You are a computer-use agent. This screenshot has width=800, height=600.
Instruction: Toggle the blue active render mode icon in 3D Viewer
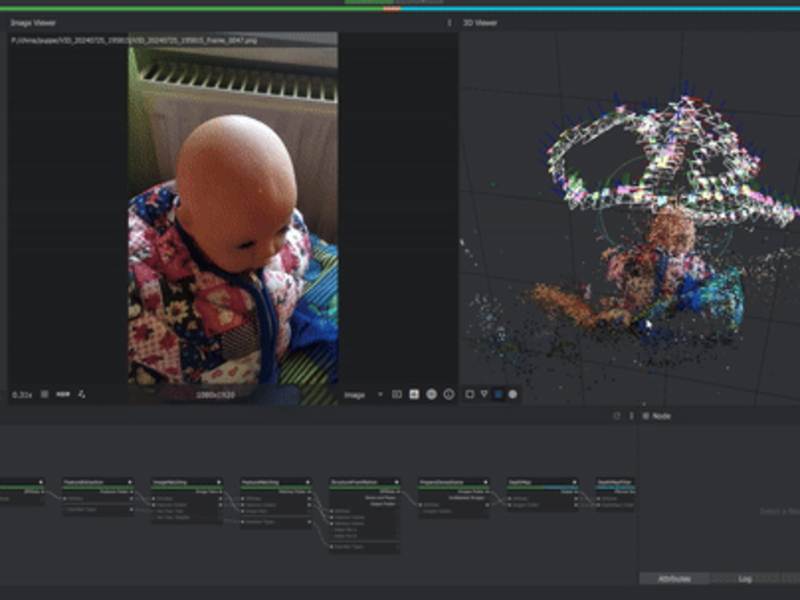[x=498, y=394]
